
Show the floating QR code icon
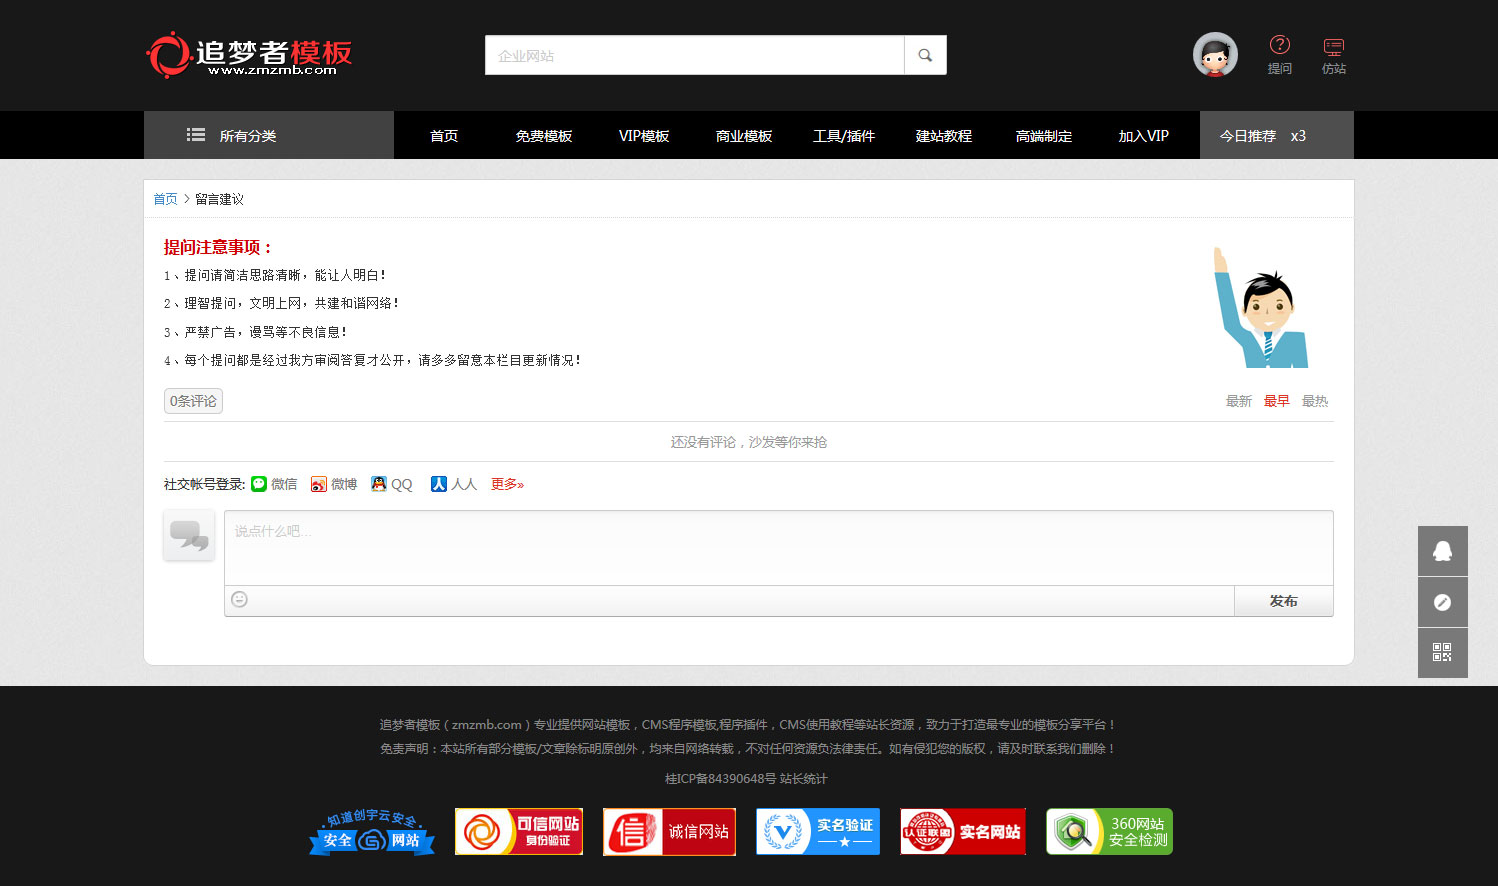point(1442,653)
